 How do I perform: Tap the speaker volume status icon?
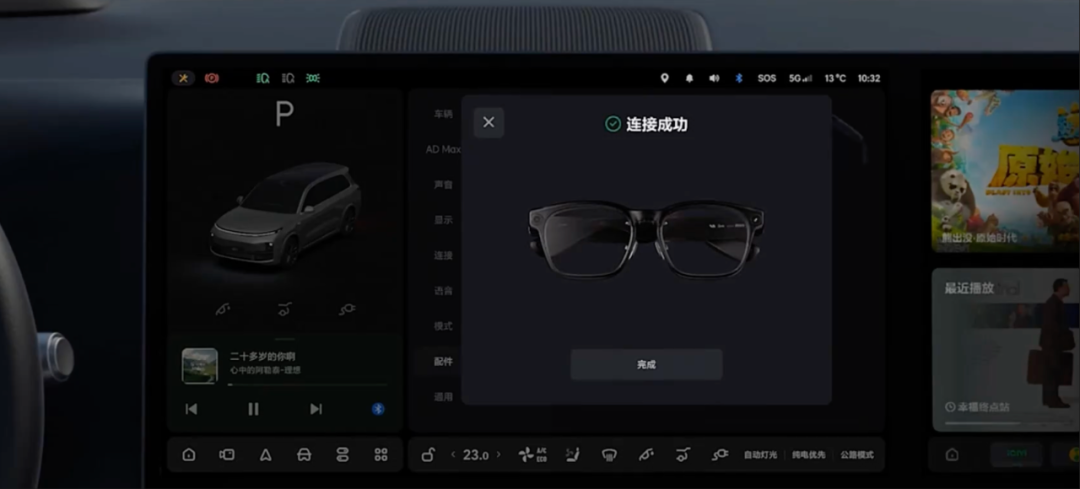pyautogui.click(x=714, y=78)
